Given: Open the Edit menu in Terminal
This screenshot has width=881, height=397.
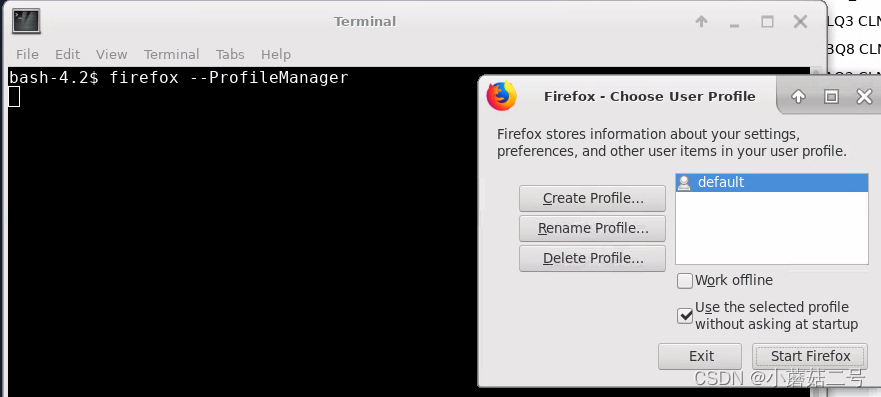Looking at the screenshot, I should (67, 54).
